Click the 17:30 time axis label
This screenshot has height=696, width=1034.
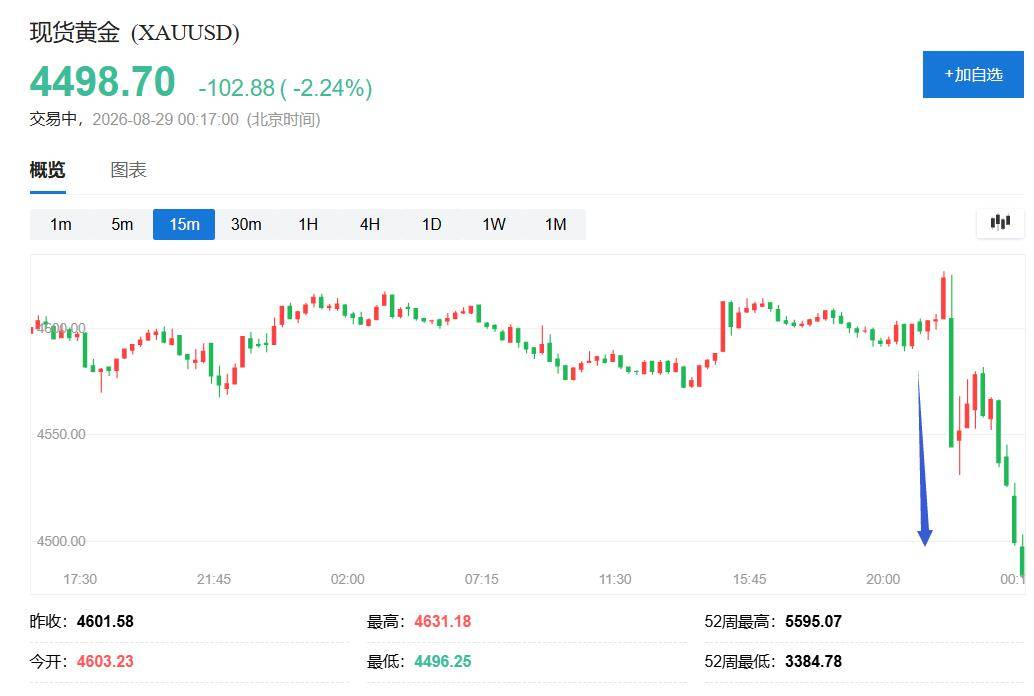pos(80,579)
